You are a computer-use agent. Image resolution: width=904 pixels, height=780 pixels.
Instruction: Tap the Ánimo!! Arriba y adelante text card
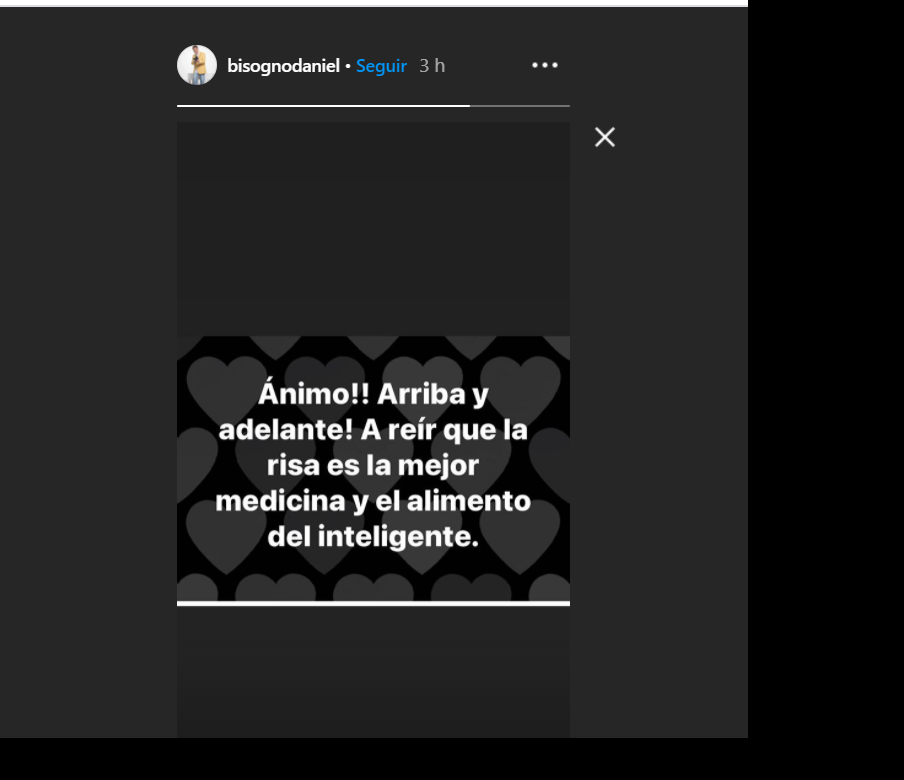[373, 468]
